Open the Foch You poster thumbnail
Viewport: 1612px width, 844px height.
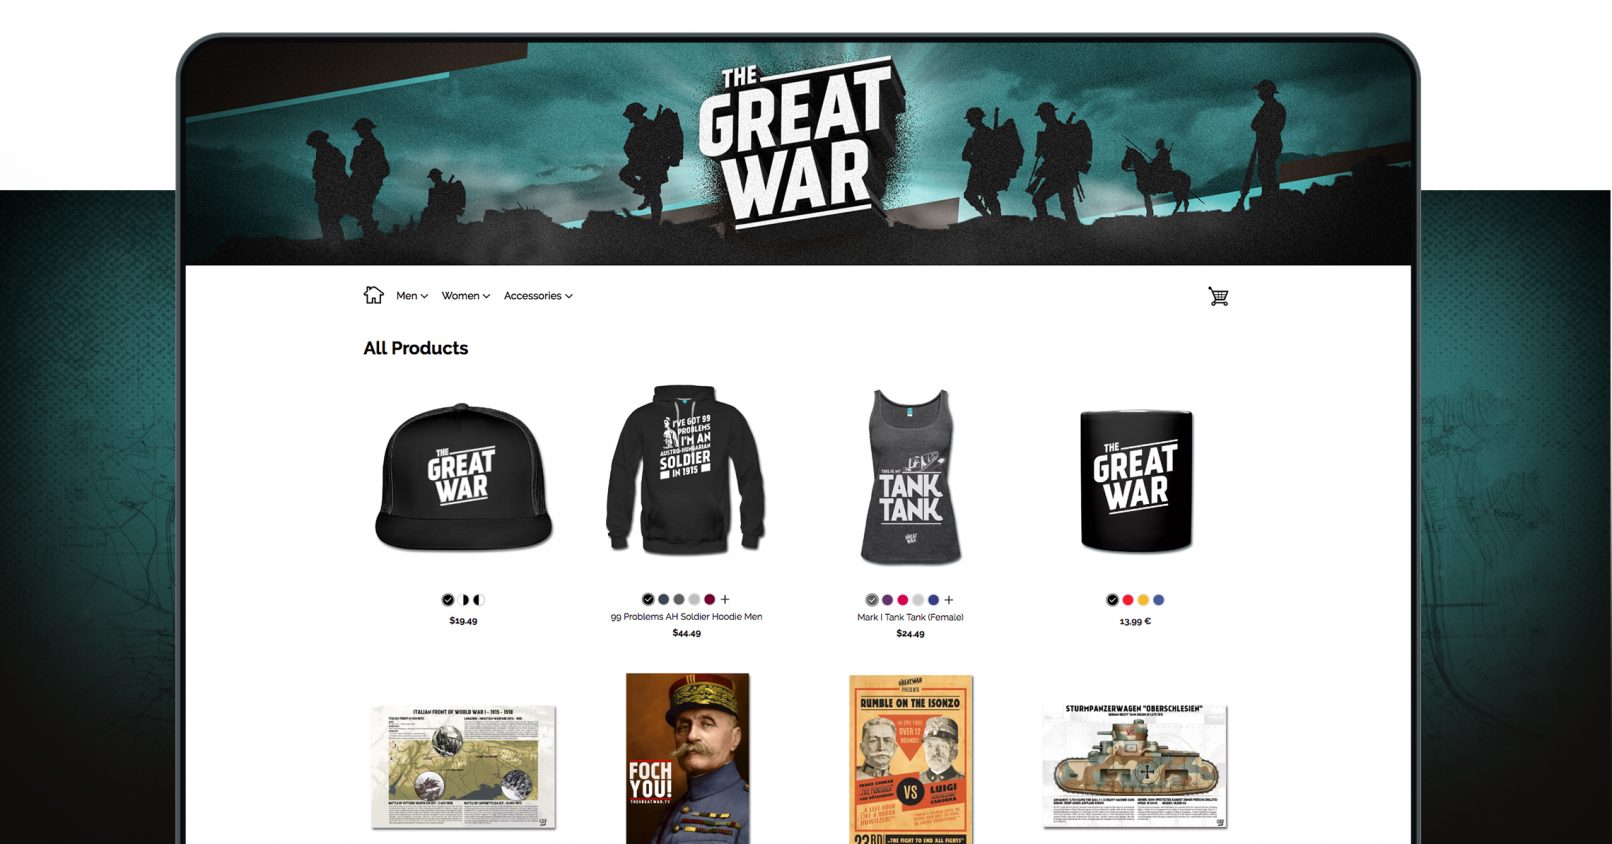click(x=687, y=758)
